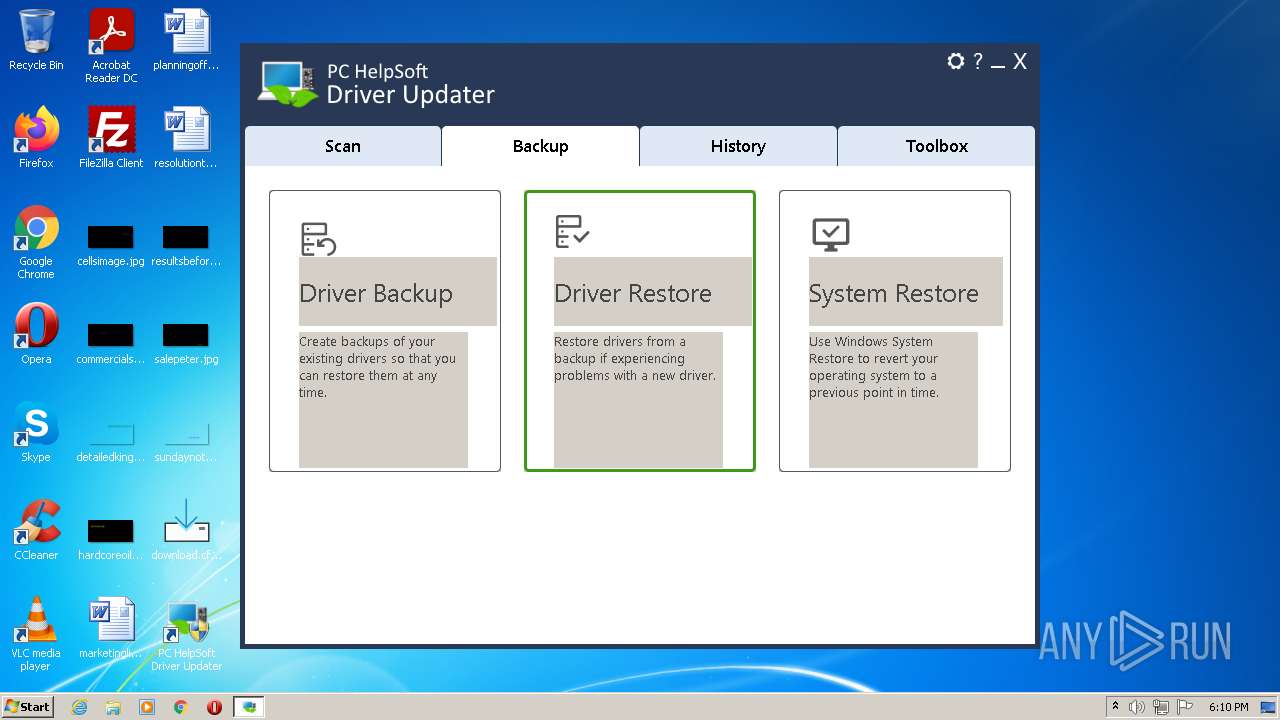The width and height of the screenshot is (1280, 720).
Task: Select the detailedking desktop file
Action: click(x=111, y=442)
